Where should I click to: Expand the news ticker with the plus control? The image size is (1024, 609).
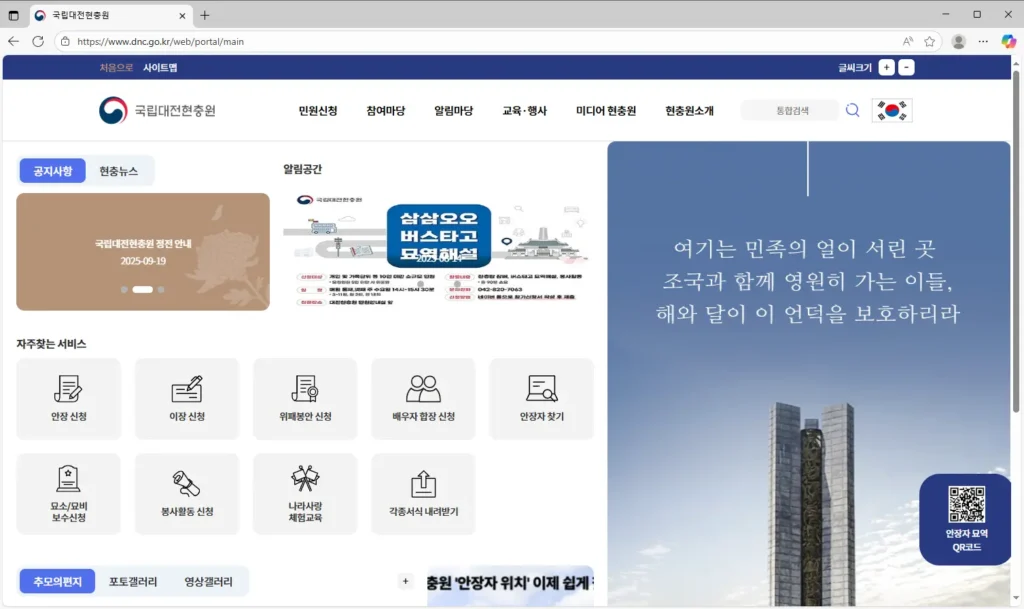[405, 580]
